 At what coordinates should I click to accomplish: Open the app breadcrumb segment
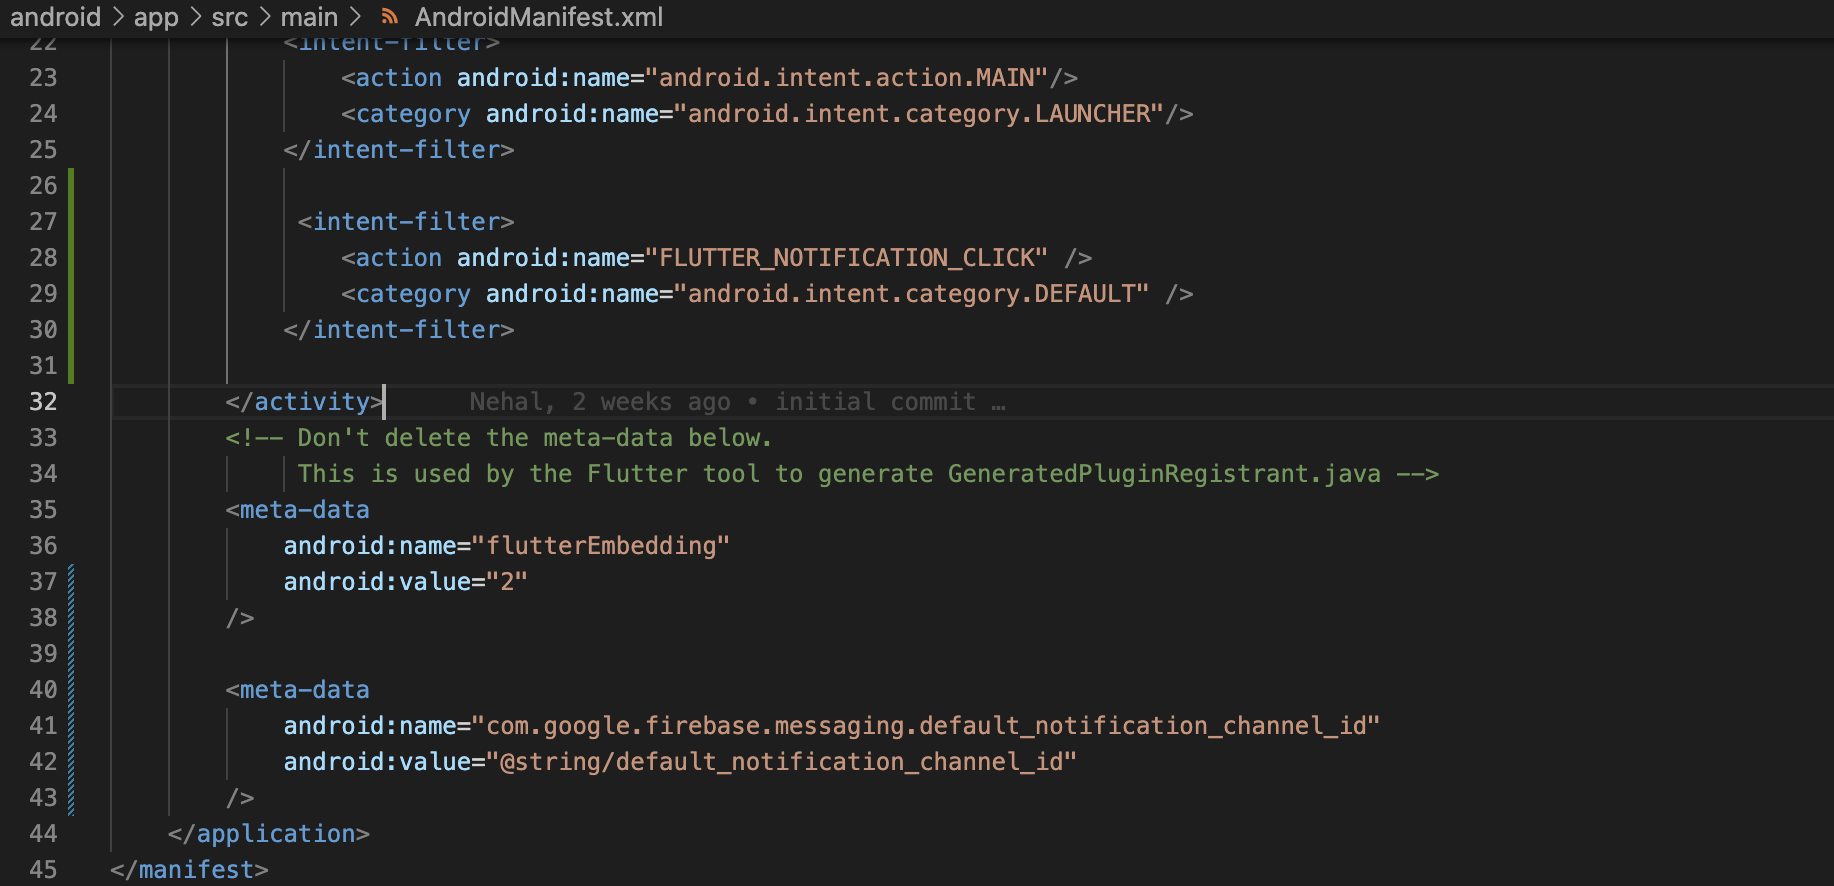point(156,17)
